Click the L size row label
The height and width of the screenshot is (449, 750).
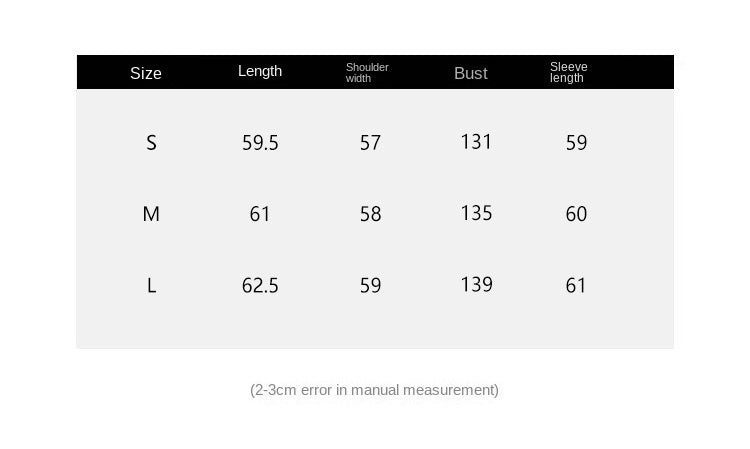tap(151, 286)
